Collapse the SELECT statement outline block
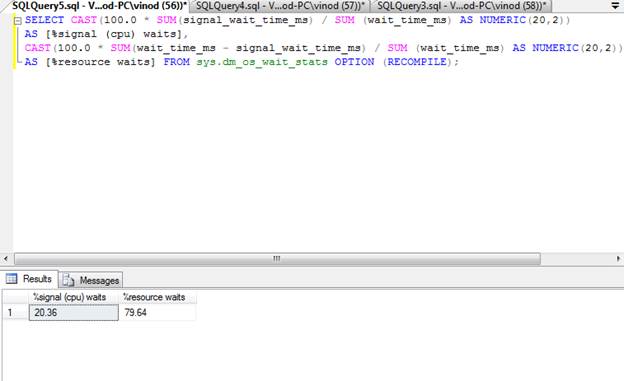 tap(18, 21)
